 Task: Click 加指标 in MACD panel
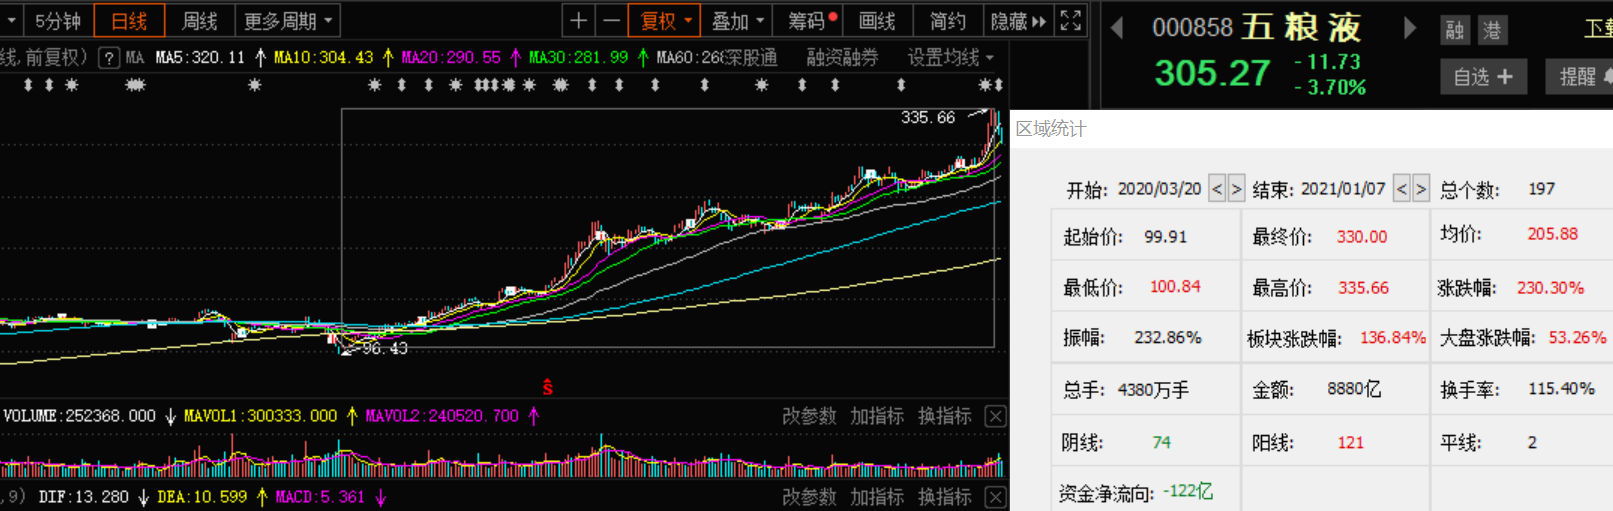[877, 497]
